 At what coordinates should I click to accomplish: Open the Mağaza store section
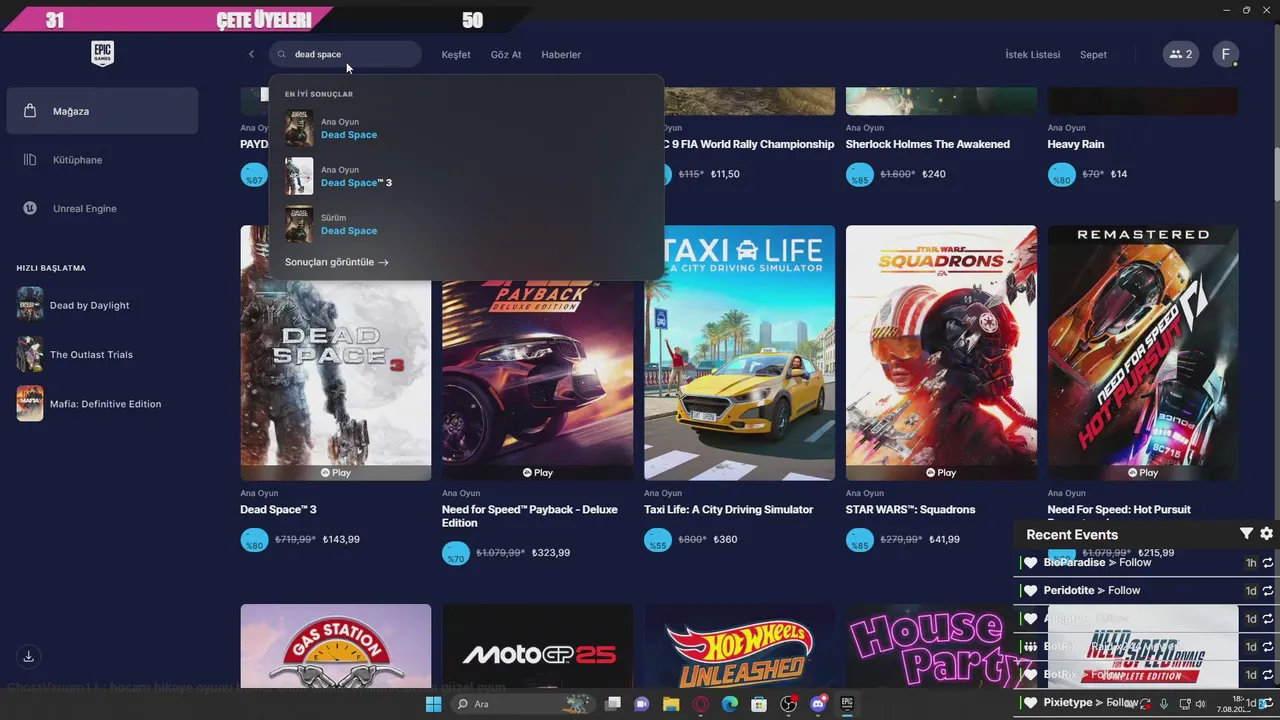pos(102,111)
